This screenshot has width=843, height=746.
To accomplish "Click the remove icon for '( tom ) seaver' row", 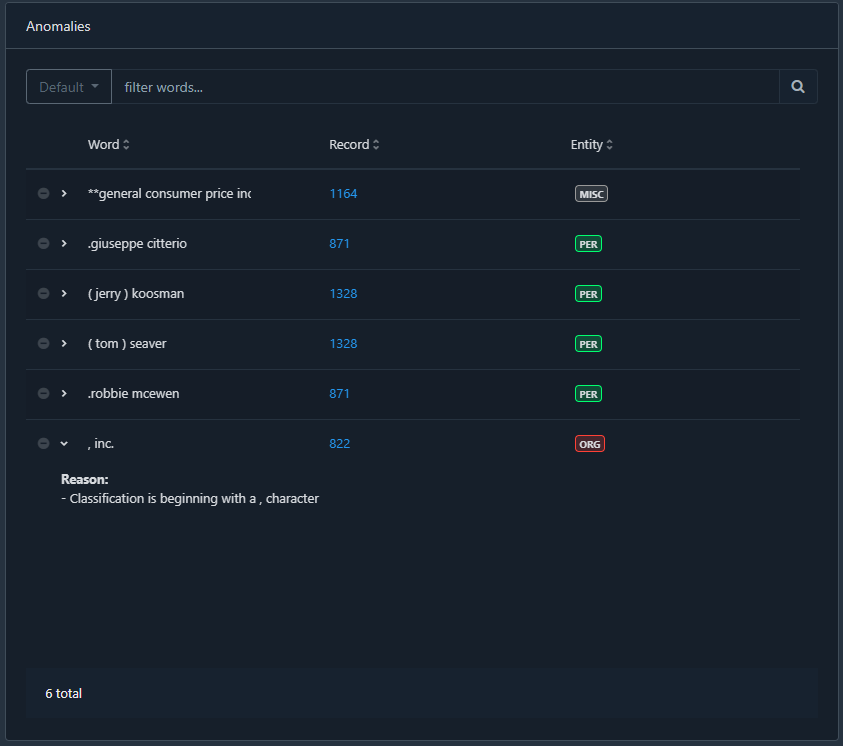I will 43,344.
